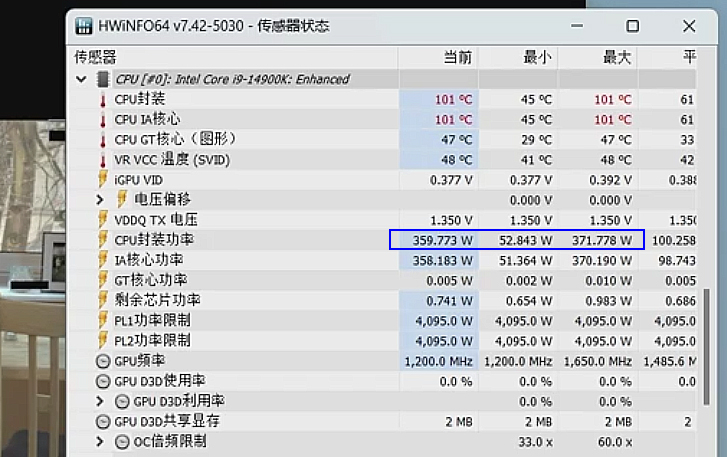Click the 当前 column header
The image size is (727, 457).
pos(457,57)
